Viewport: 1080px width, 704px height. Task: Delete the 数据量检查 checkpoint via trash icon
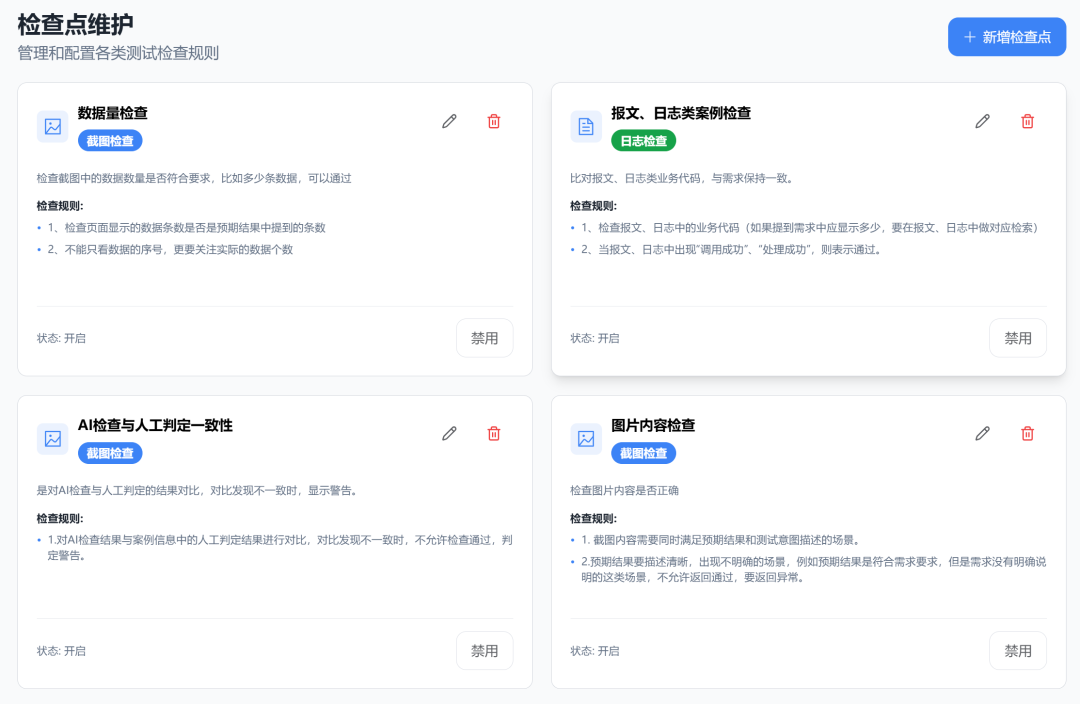pos(494,121)
